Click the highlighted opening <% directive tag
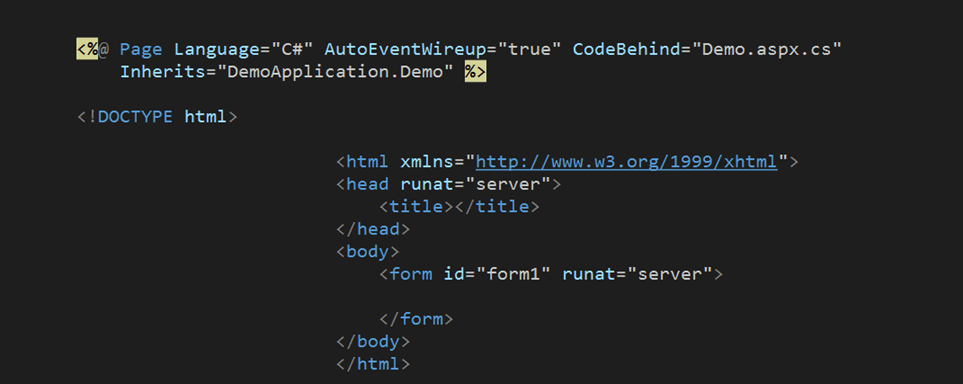The height and width of the screenshot is (384, 963). tap(87, 49)
